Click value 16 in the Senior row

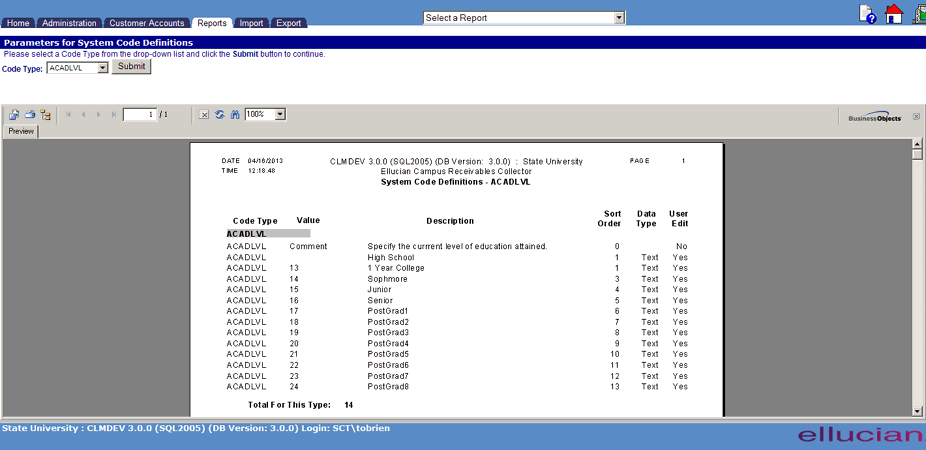coord(294,300)
